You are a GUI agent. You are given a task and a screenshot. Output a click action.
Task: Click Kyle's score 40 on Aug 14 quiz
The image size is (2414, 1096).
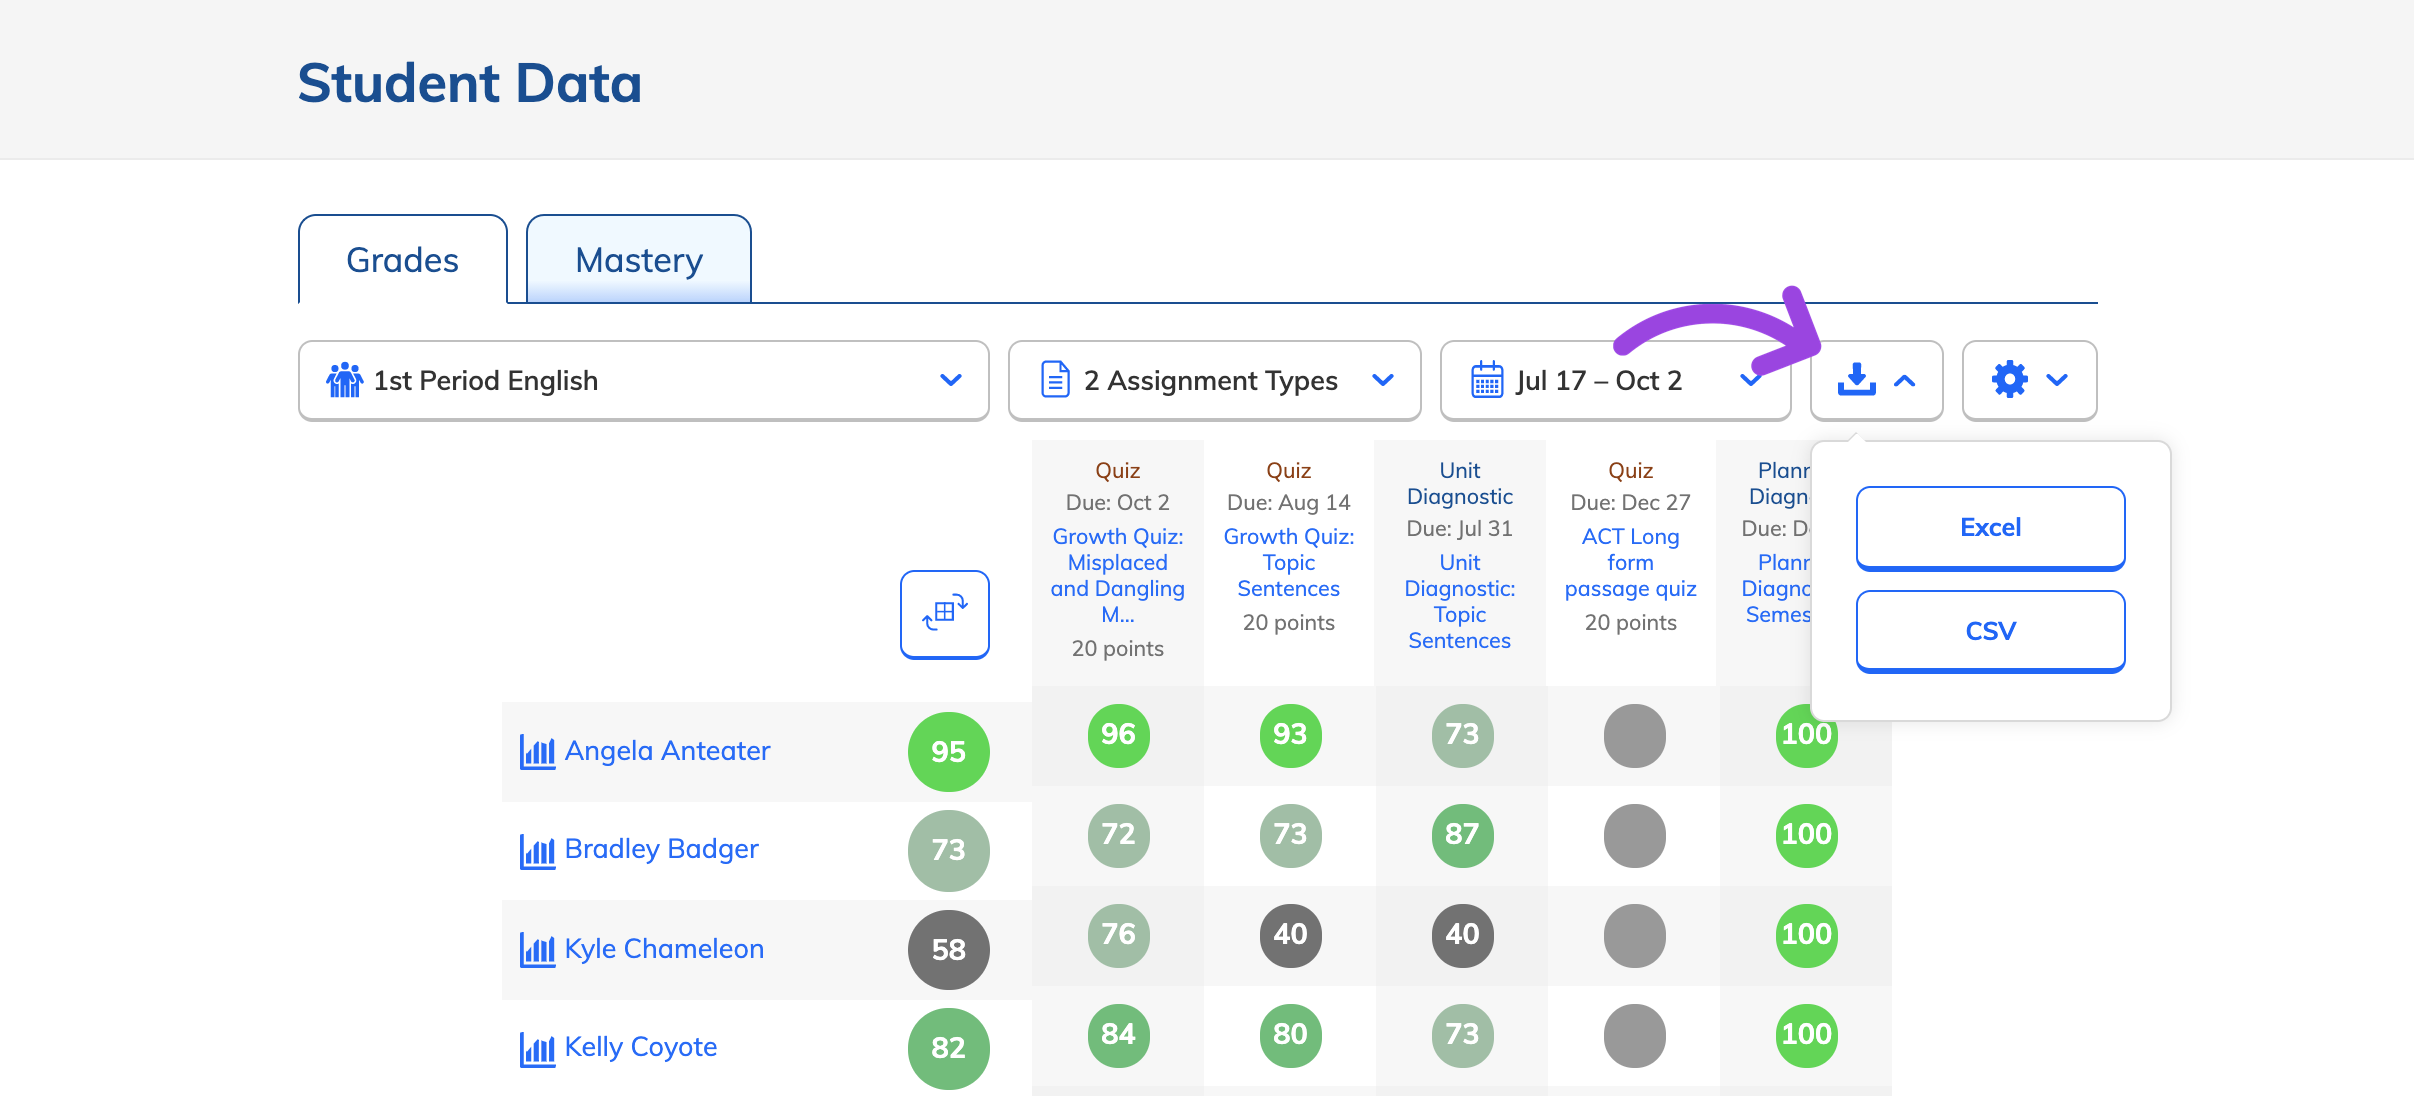coord(1291,935)
